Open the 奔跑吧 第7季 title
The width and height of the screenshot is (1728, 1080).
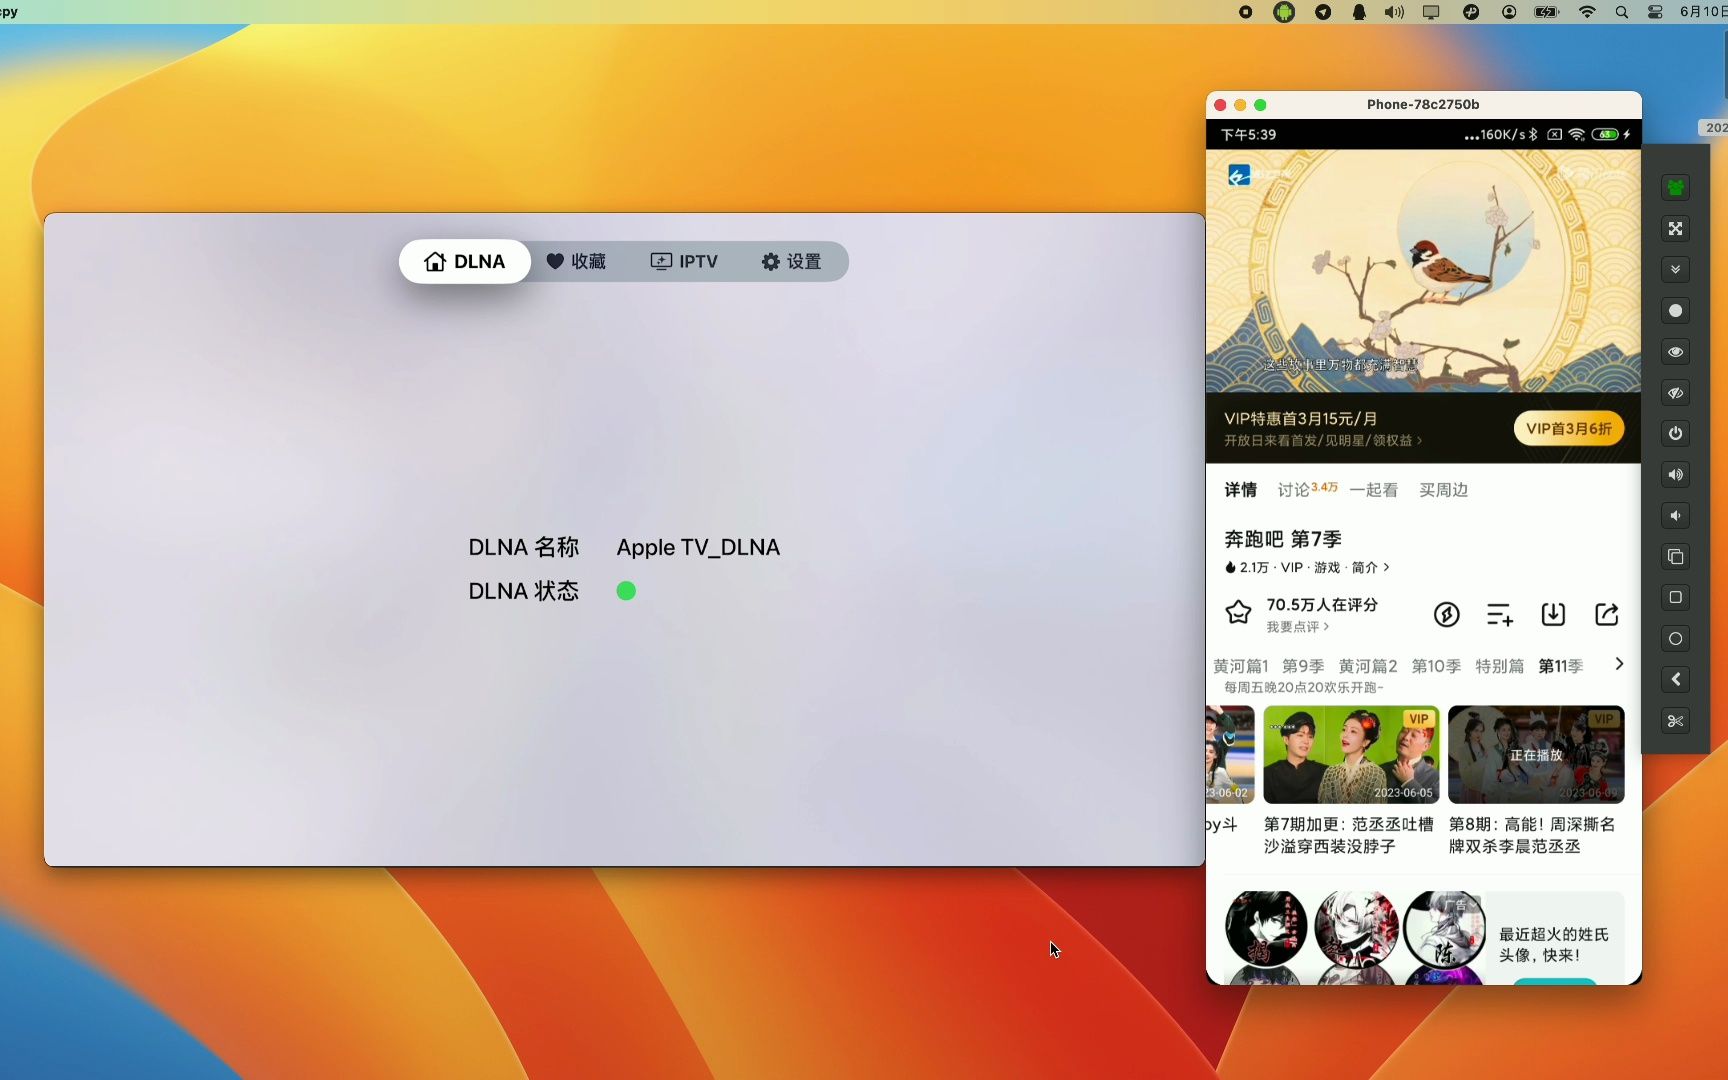1283,539
